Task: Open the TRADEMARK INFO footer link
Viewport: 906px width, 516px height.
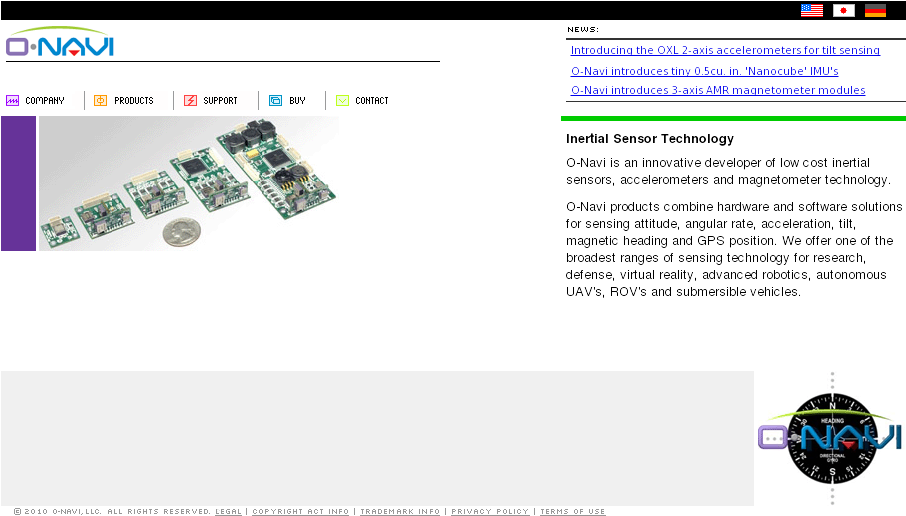Action: coord(400,511)
